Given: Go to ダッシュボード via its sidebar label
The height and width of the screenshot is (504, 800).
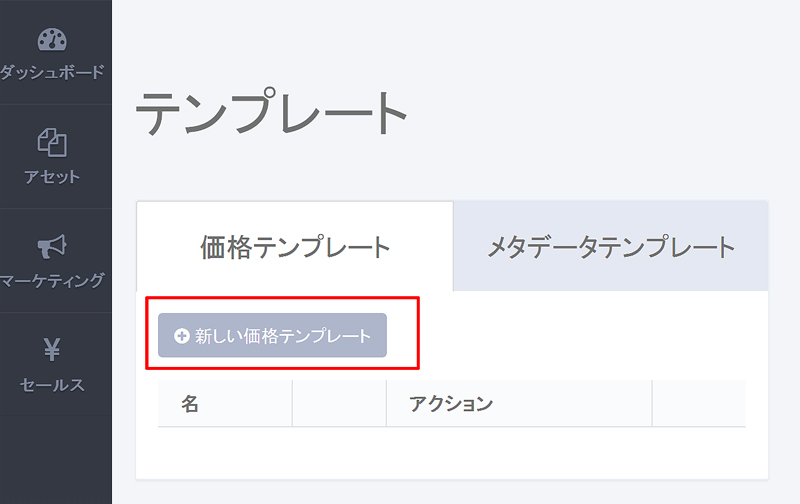Looking at the screenshot, I should 52,72.
